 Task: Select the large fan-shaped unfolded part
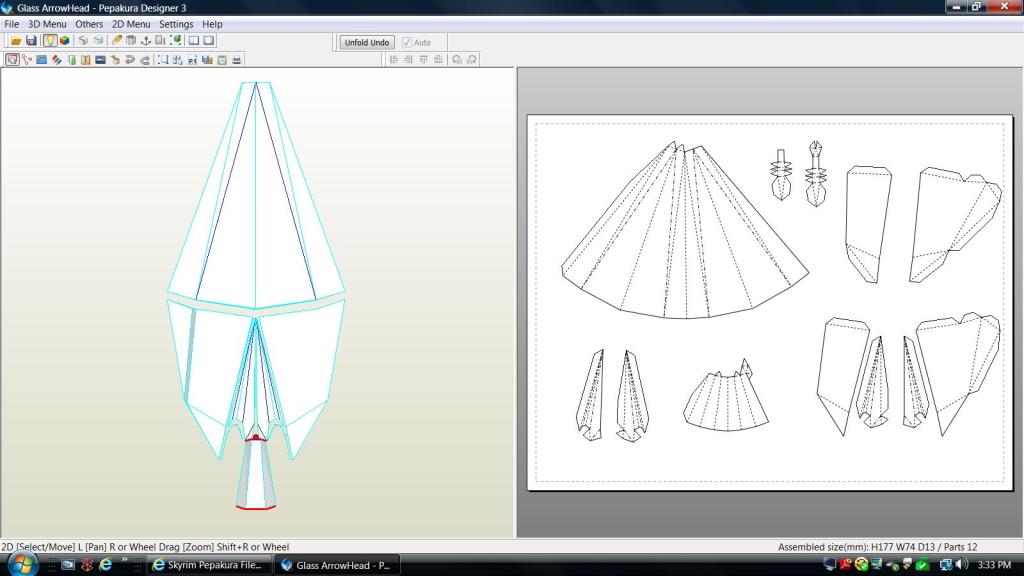click(x=685, y=230)
